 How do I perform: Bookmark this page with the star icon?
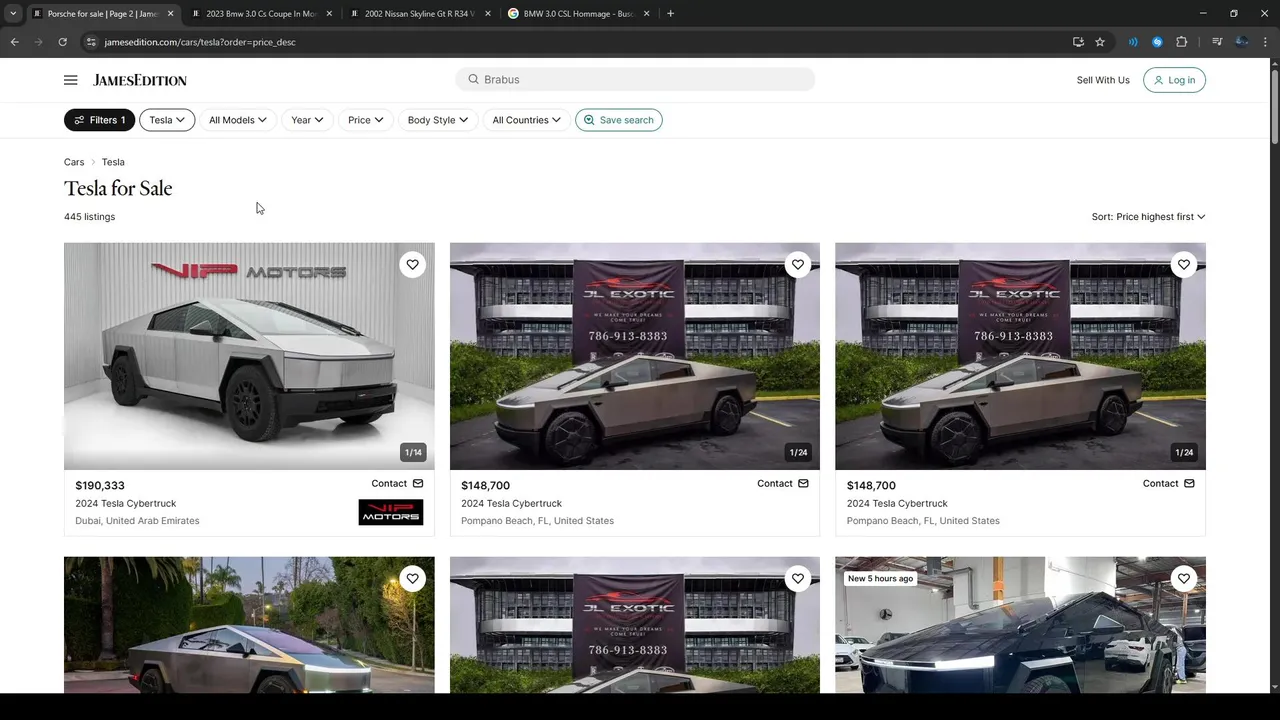pos(1100,42)
